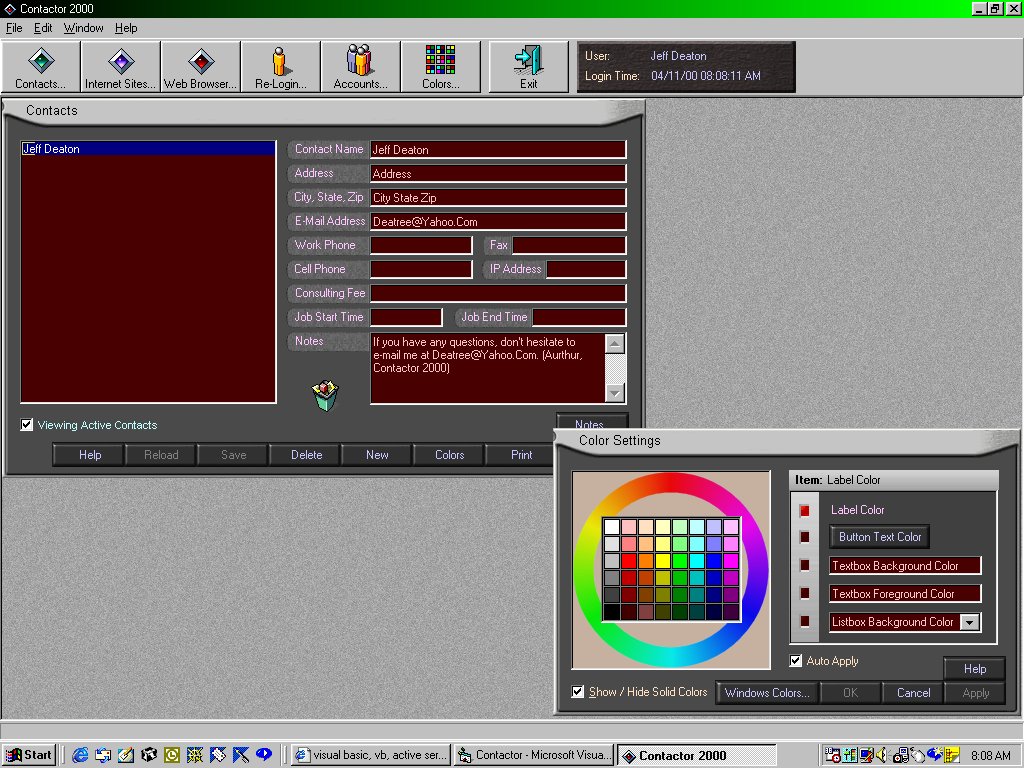Pick the bright magenta swatch in the grid
The image size is (1024, 768).
point(731,561)
